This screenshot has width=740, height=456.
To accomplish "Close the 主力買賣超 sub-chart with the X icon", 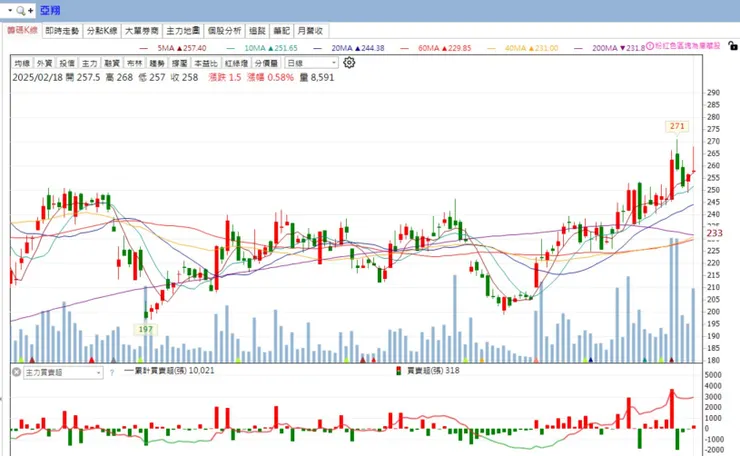I will pos(17,372).
